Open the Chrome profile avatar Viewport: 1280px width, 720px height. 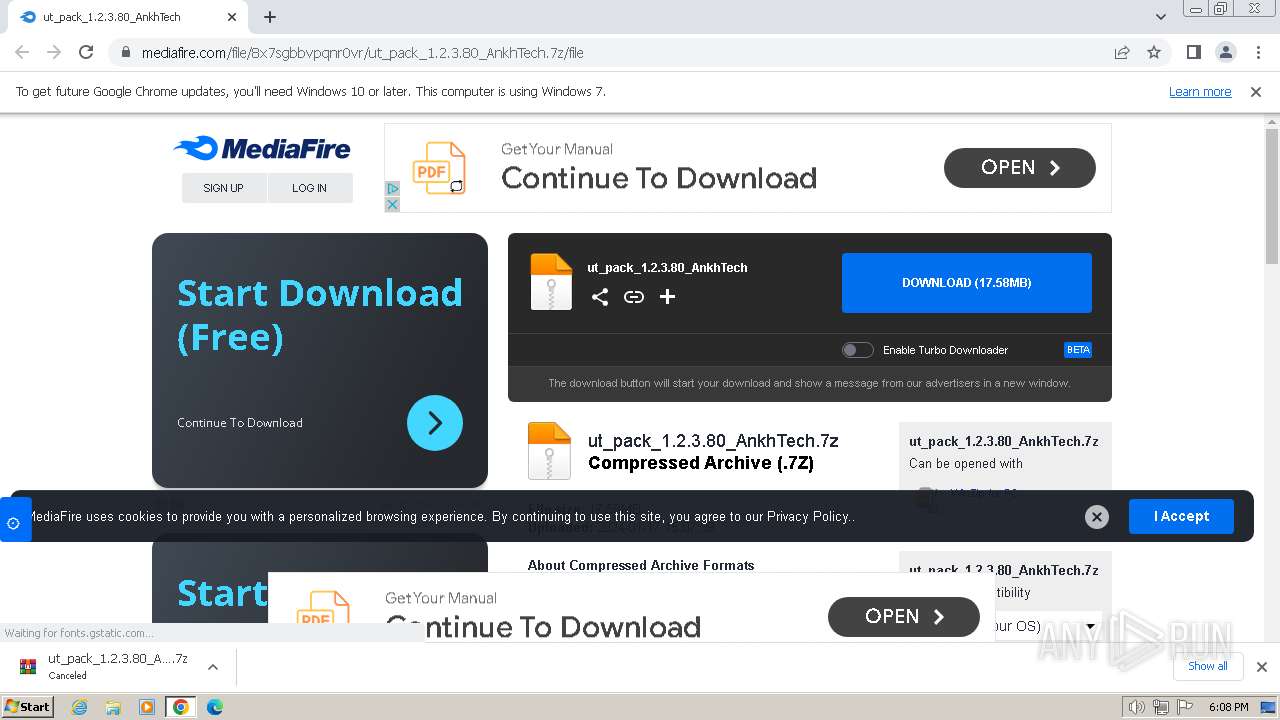pyautogui.click(x=1225, y=52)
